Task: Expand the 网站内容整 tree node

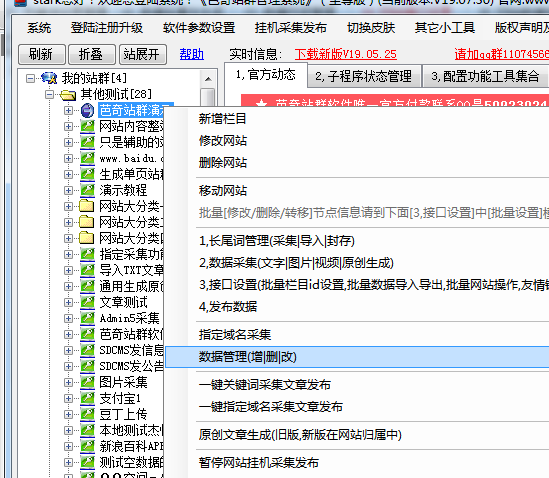Action: (68, 126)
